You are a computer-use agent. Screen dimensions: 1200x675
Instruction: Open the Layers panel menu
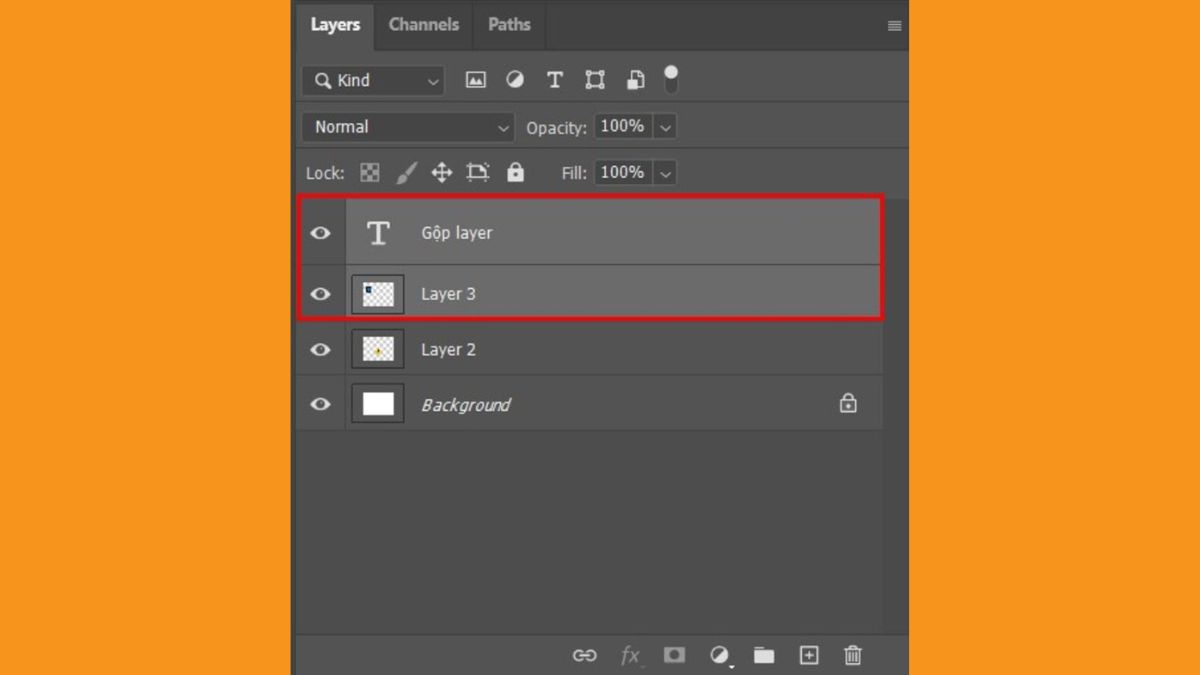pos(893,26)
